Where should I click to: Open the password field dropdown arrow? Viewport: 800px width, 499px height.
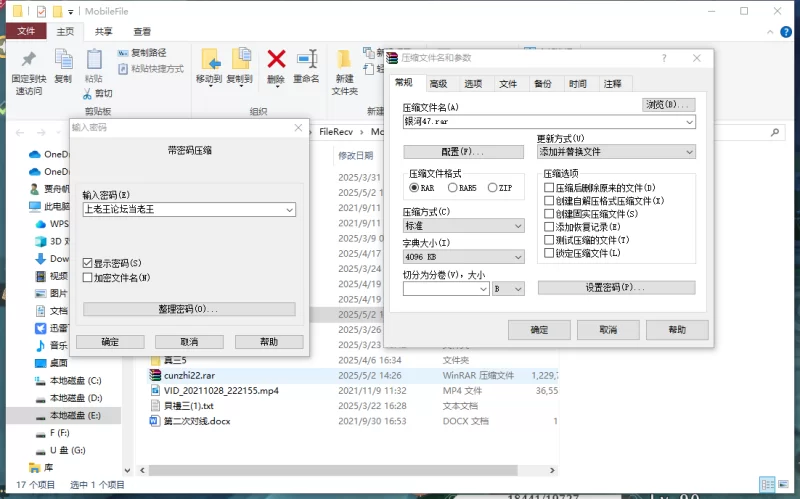coord(289,210)
